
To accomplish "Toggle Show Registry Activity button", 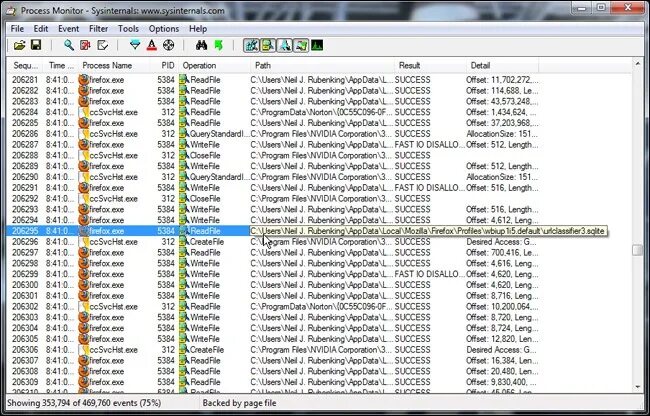I will 251,45.
